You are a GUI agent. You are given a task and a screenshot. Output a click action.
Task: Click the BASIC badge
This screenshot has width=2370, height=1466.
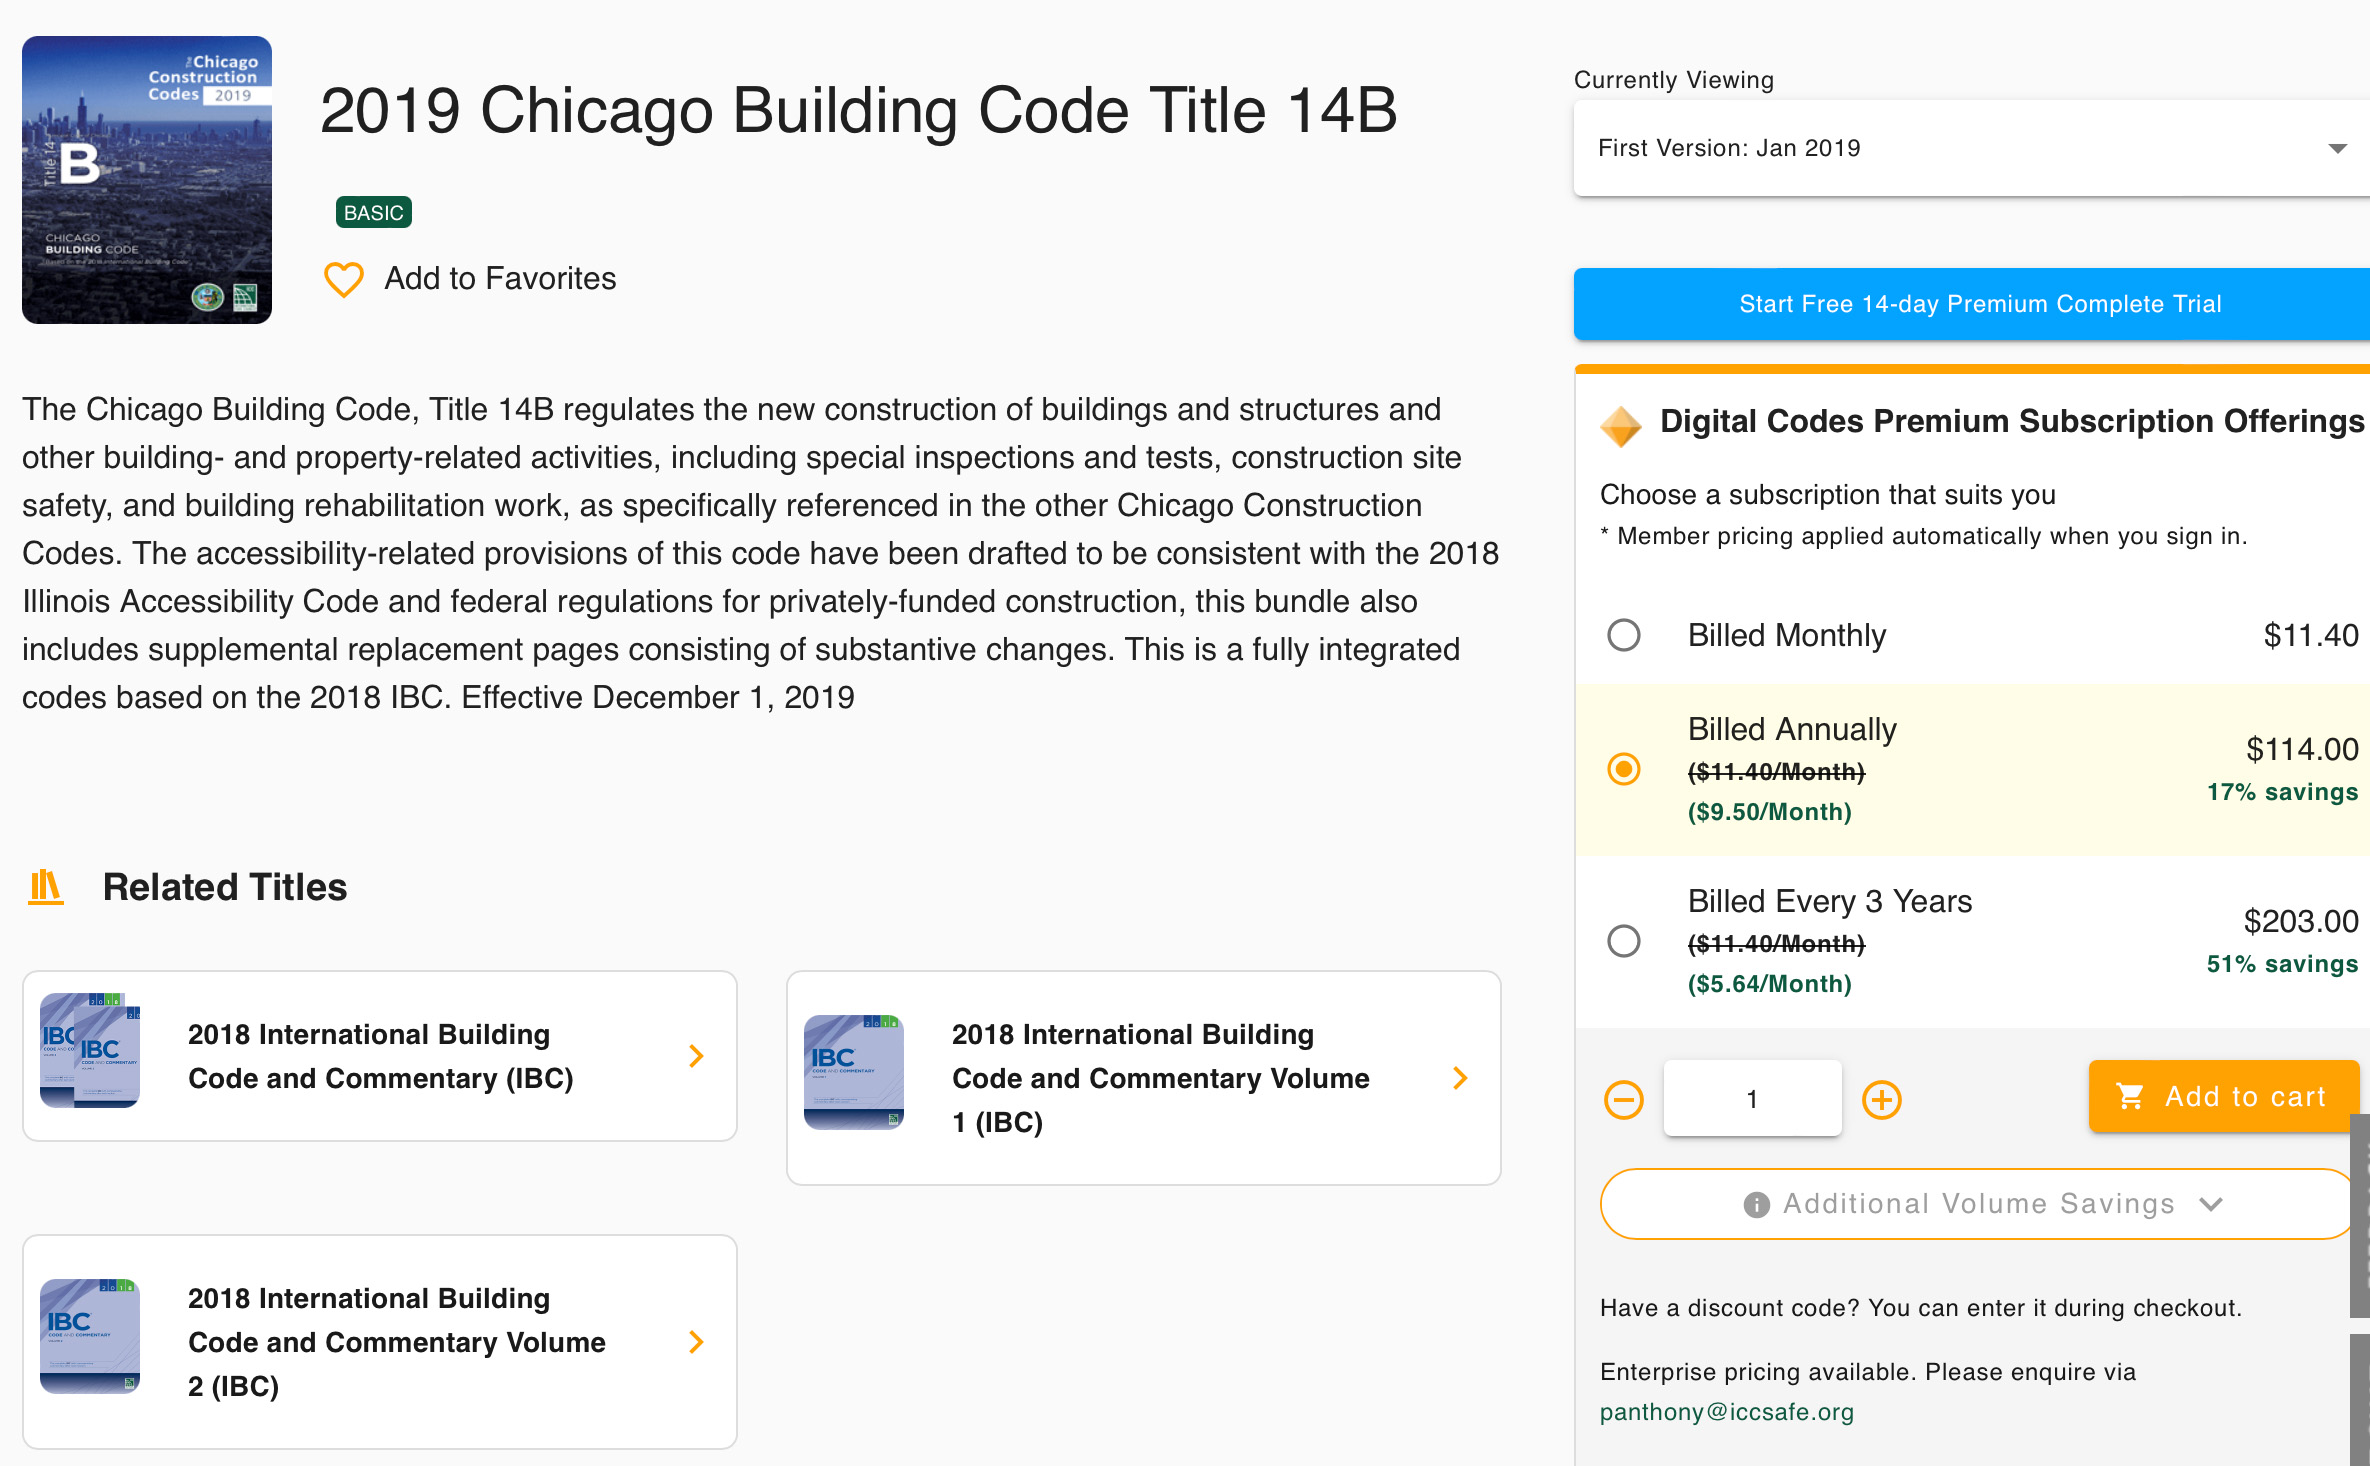[374, 212]
